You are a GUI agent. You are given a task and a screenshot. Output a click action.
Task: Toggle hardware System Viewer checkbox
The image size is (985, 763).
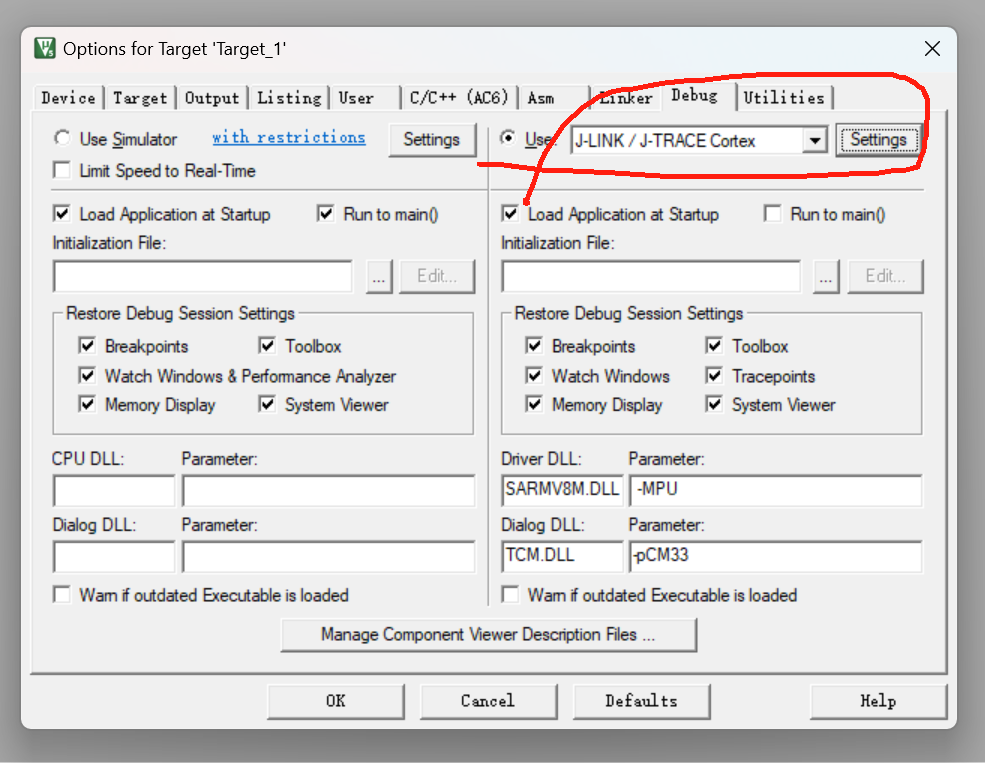click(x=714, y=404)
